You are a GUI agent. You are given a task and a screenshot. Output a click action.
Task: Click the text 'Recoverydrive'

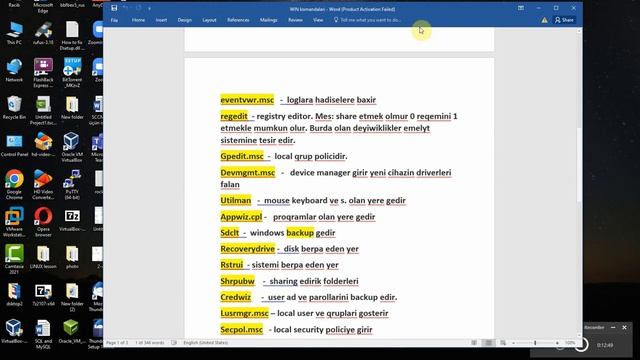pyautogui.click(x=247, y=249)
